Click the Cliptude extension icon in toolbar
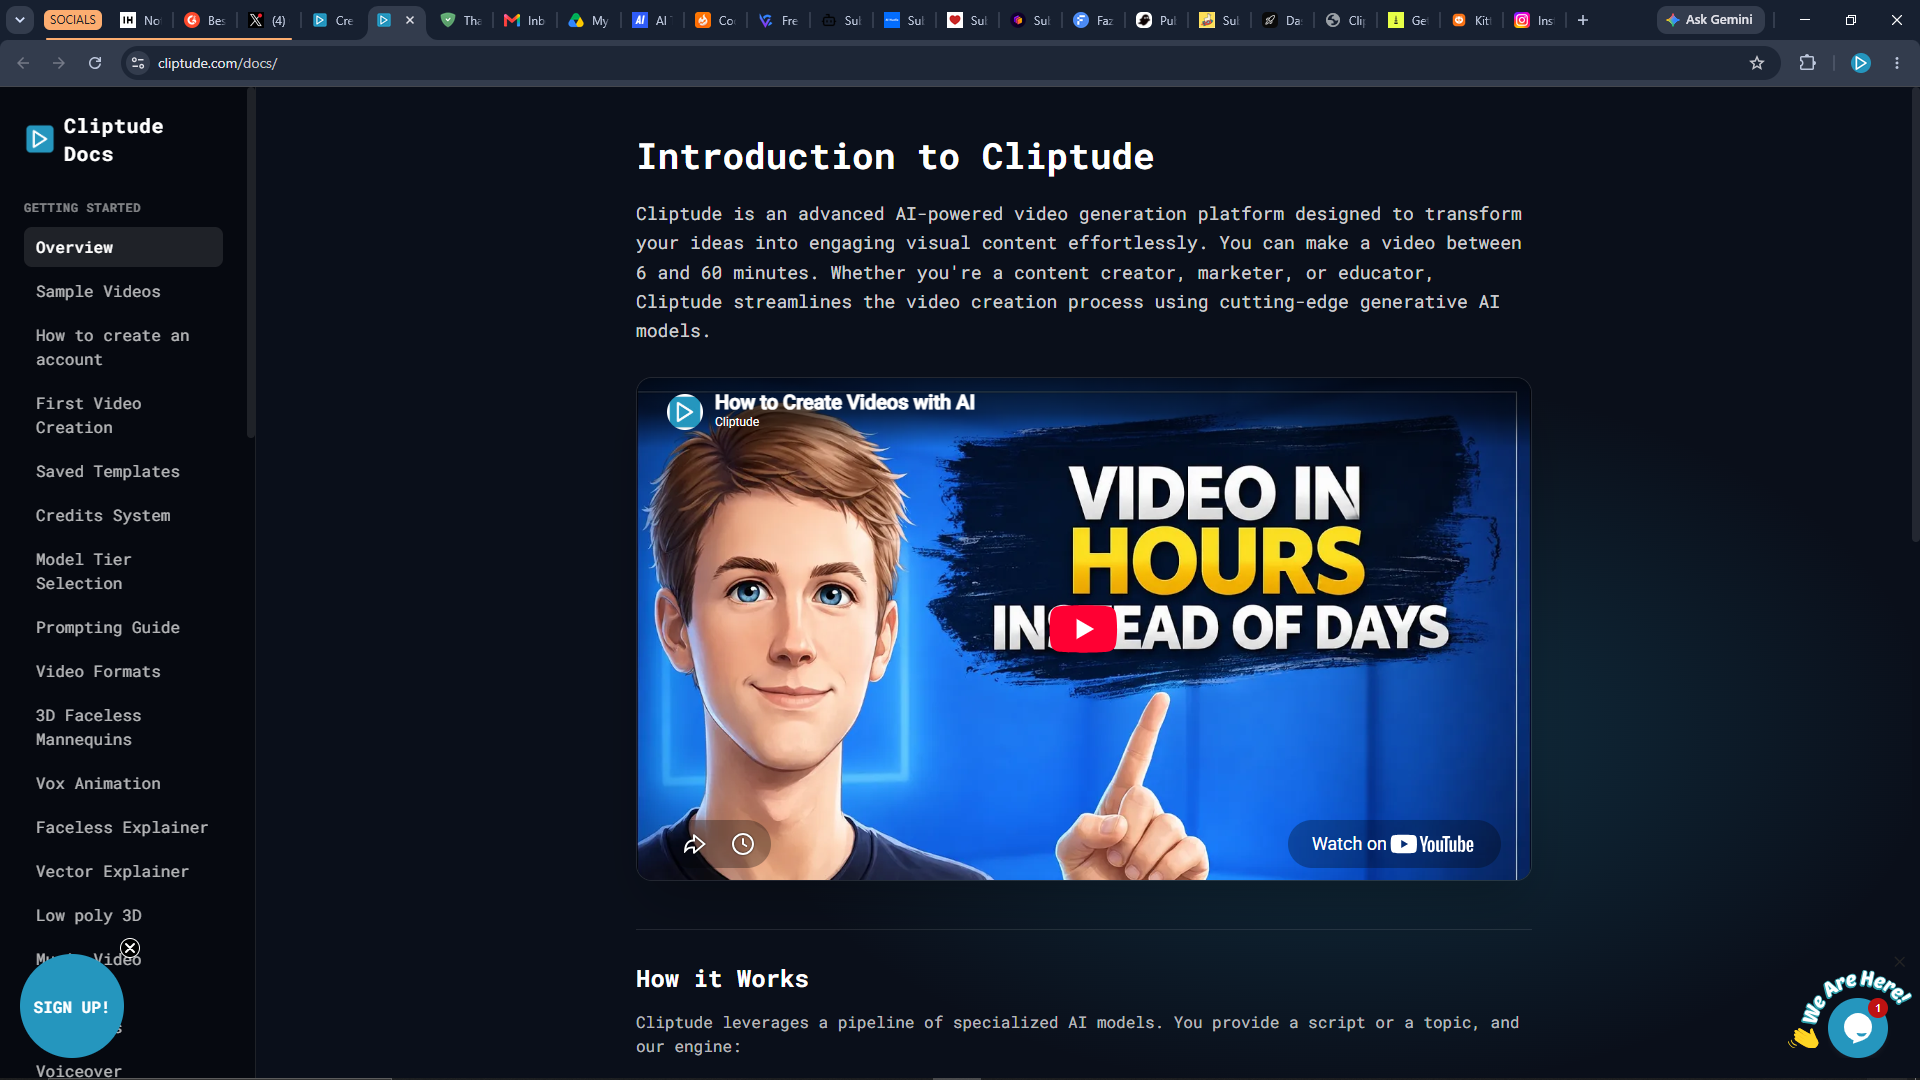Viewport: 1920px width, 1080px height. pyautogui.click(x=1861, y=63)
